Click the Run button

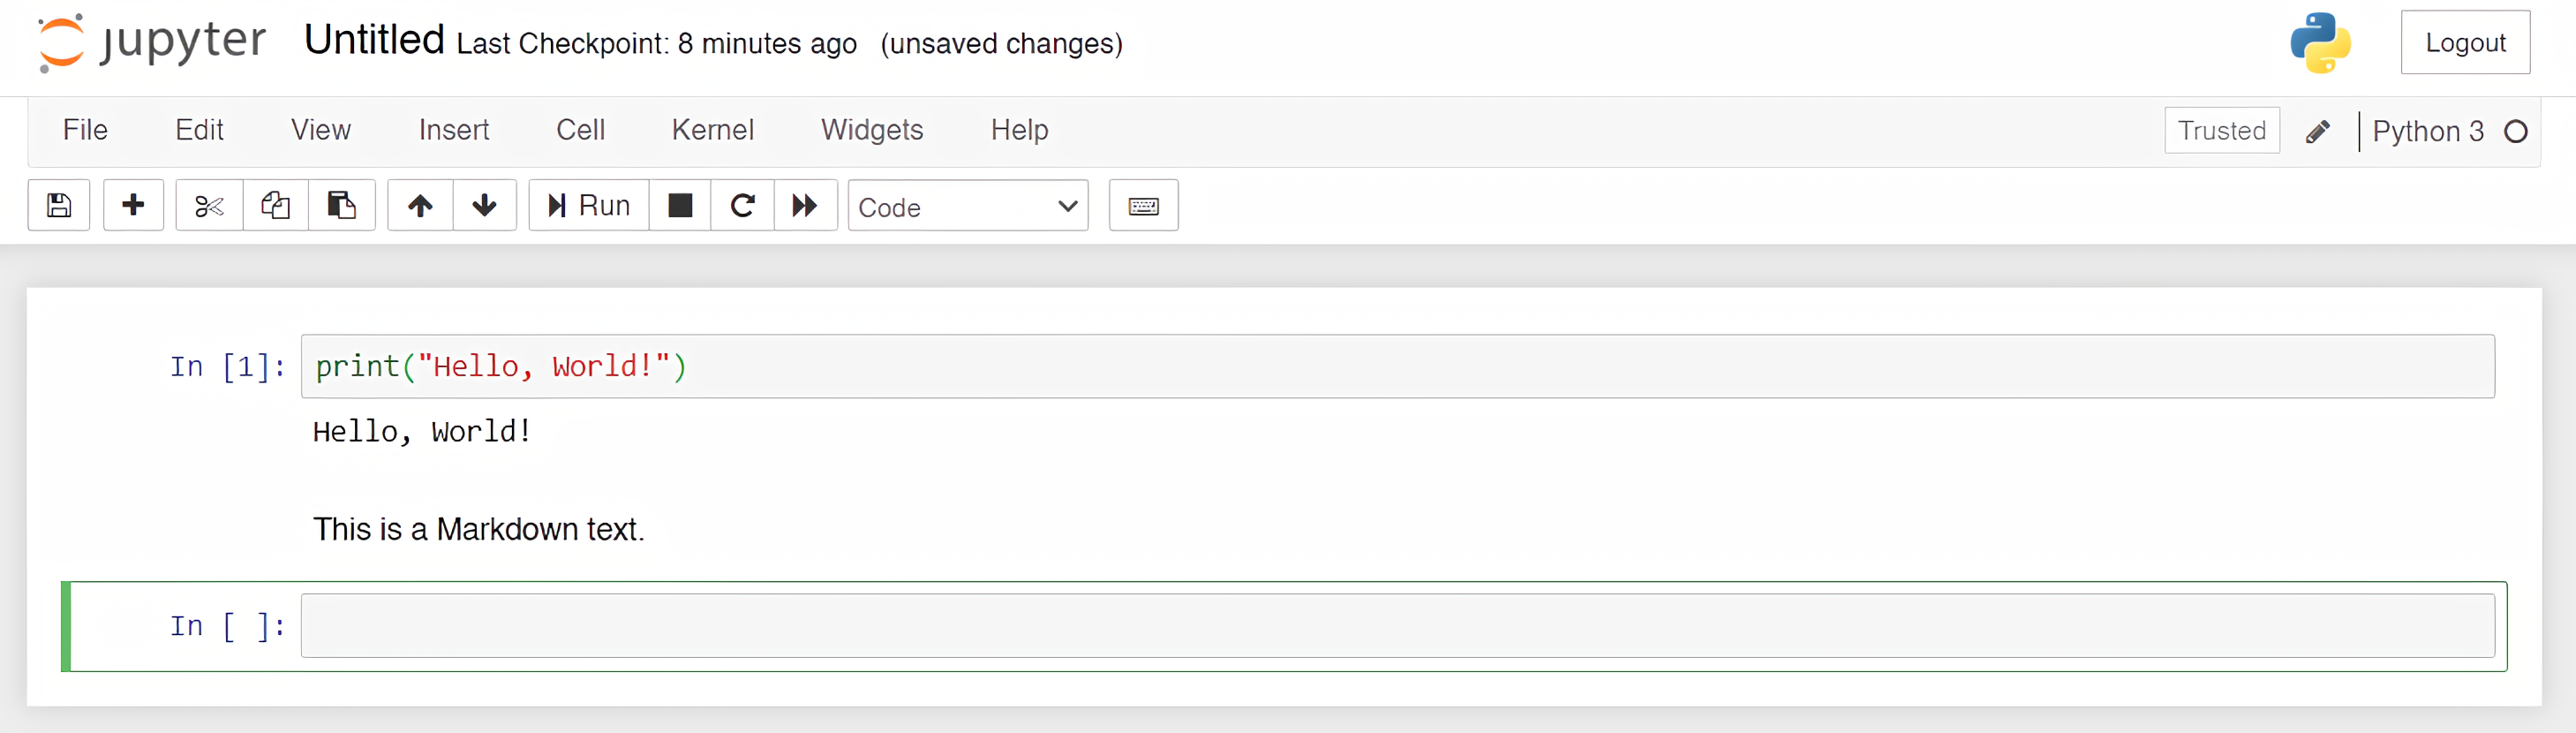[x=589, y=206]
